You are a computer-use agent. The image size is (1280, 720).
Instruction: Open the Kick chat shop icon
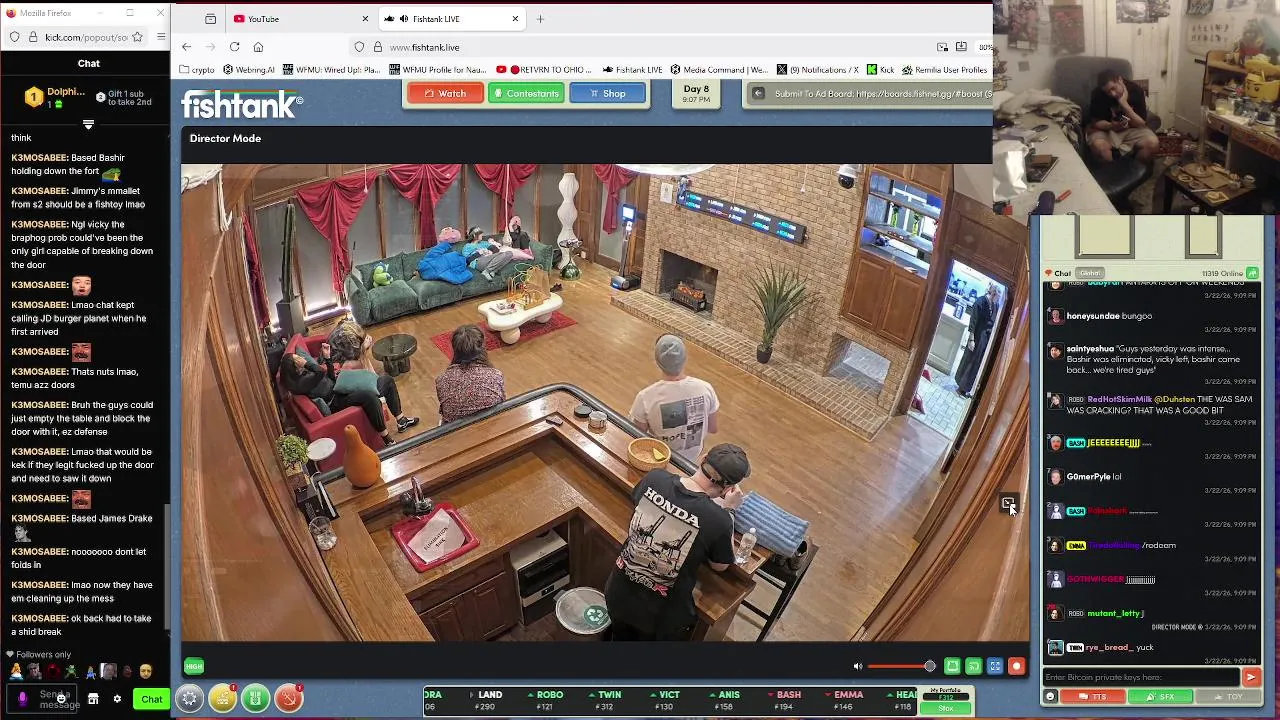coord(93,699)
